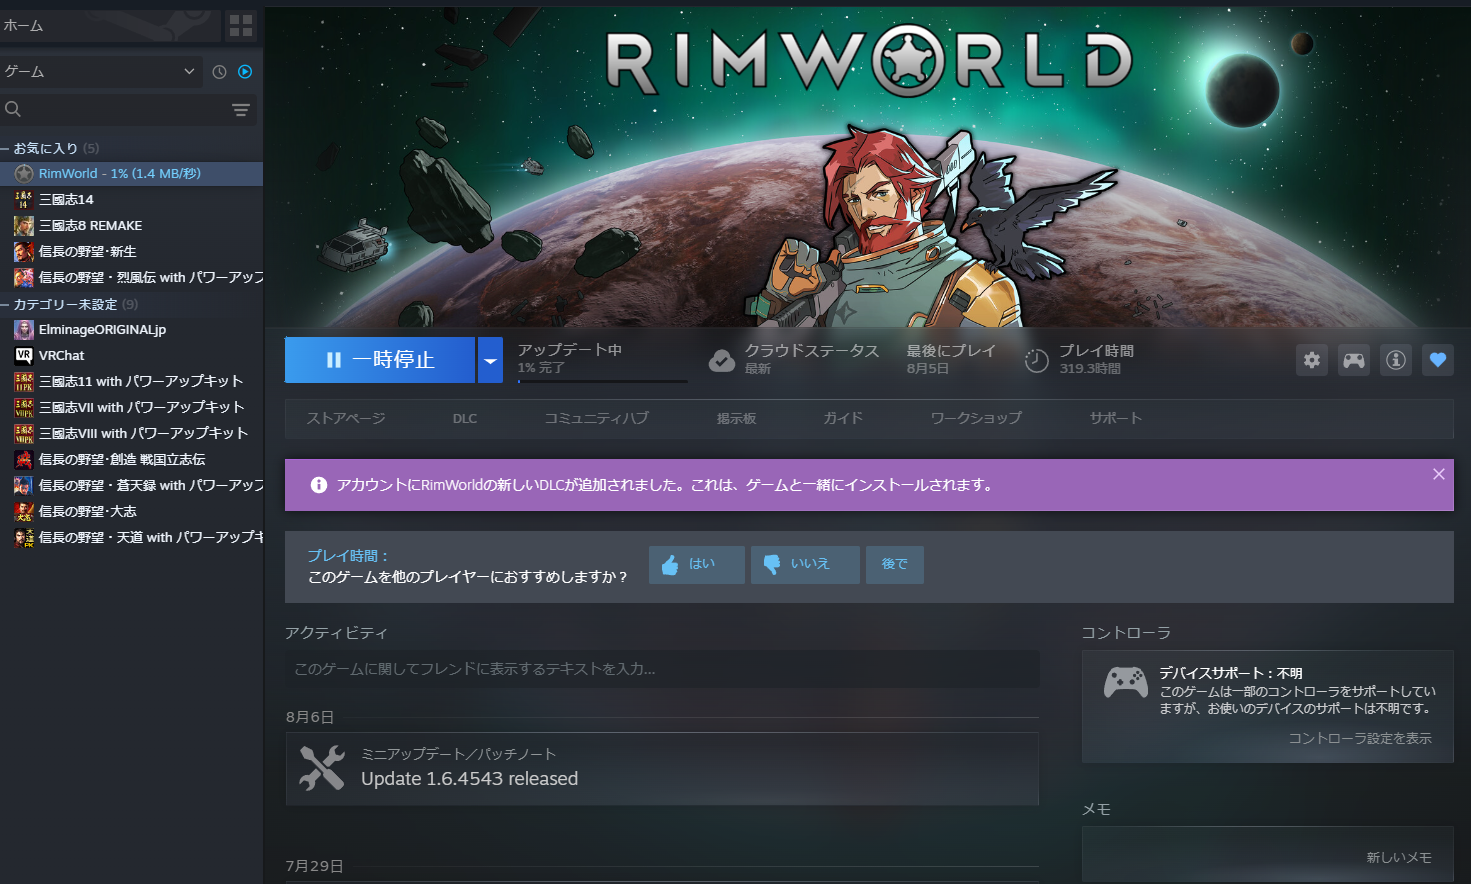Open game settings gear icon
This screenshot has height=884, width=1471.
[x=1312, y=360]
